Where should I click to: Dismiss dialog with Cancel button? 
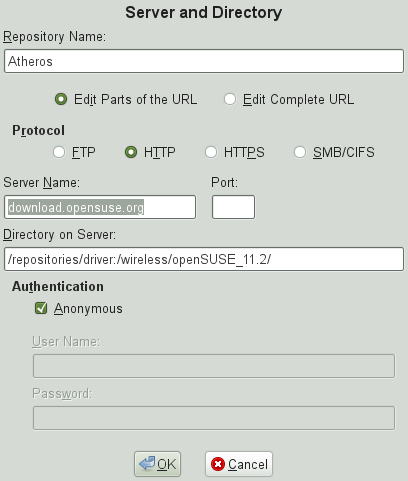click(239, 464)
